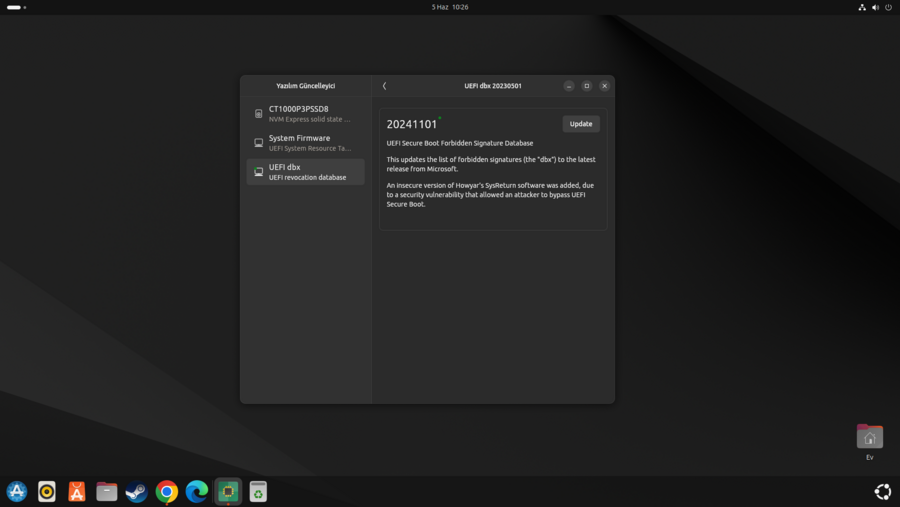Open the App Center from the dock
This screenshot has height=507, width=900.
click(17, 491)
